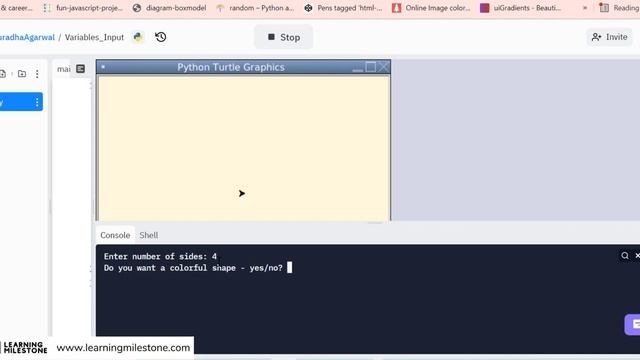
Task: Close the Python Turtle Graphics window
Action: [x=384, y=67]
